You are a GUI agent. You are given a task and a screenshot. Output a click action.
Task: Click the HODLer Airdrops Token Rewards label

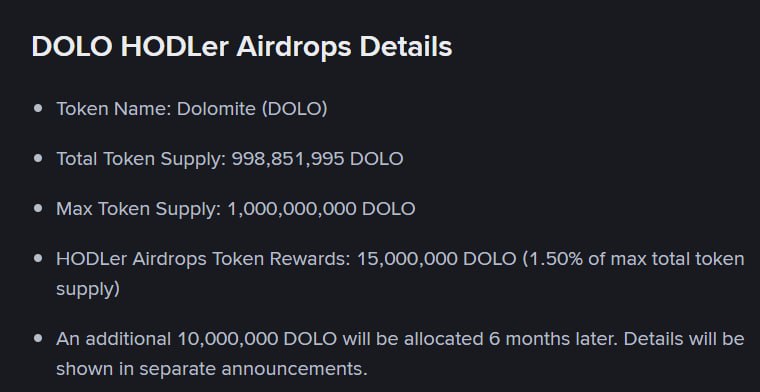(x=203, y=259)
